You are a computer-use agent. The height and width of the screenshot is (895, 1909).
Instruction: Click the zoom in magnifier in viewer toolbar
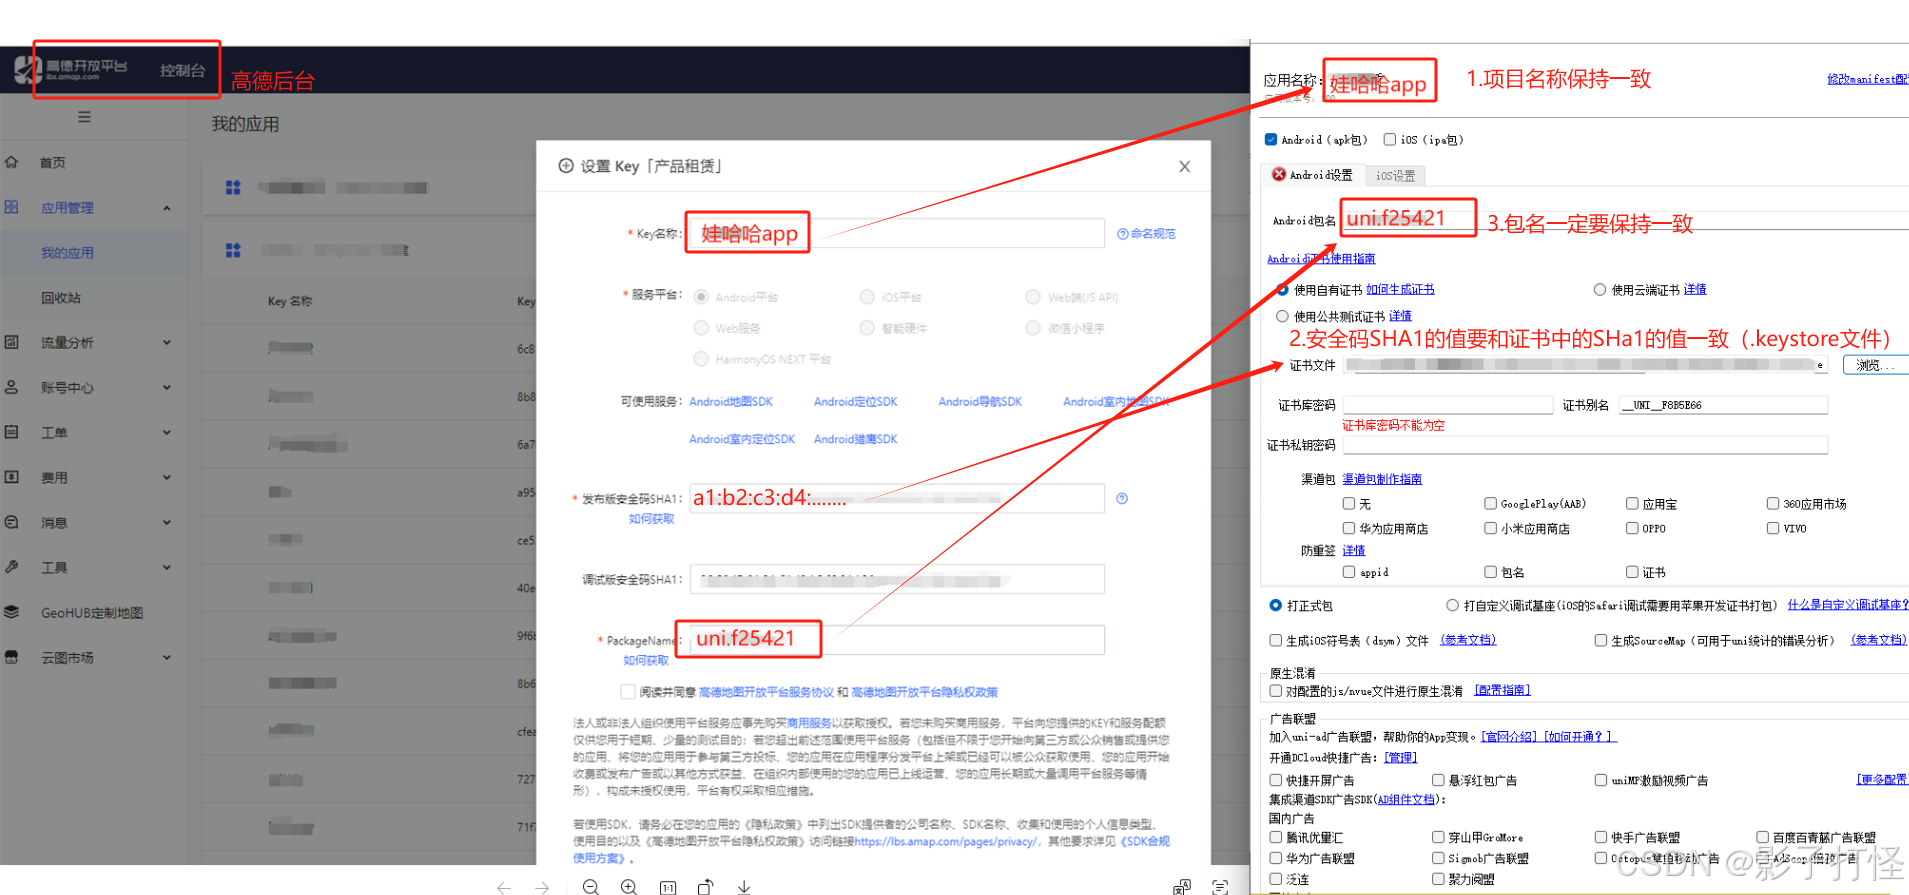[x=629, y=887]
